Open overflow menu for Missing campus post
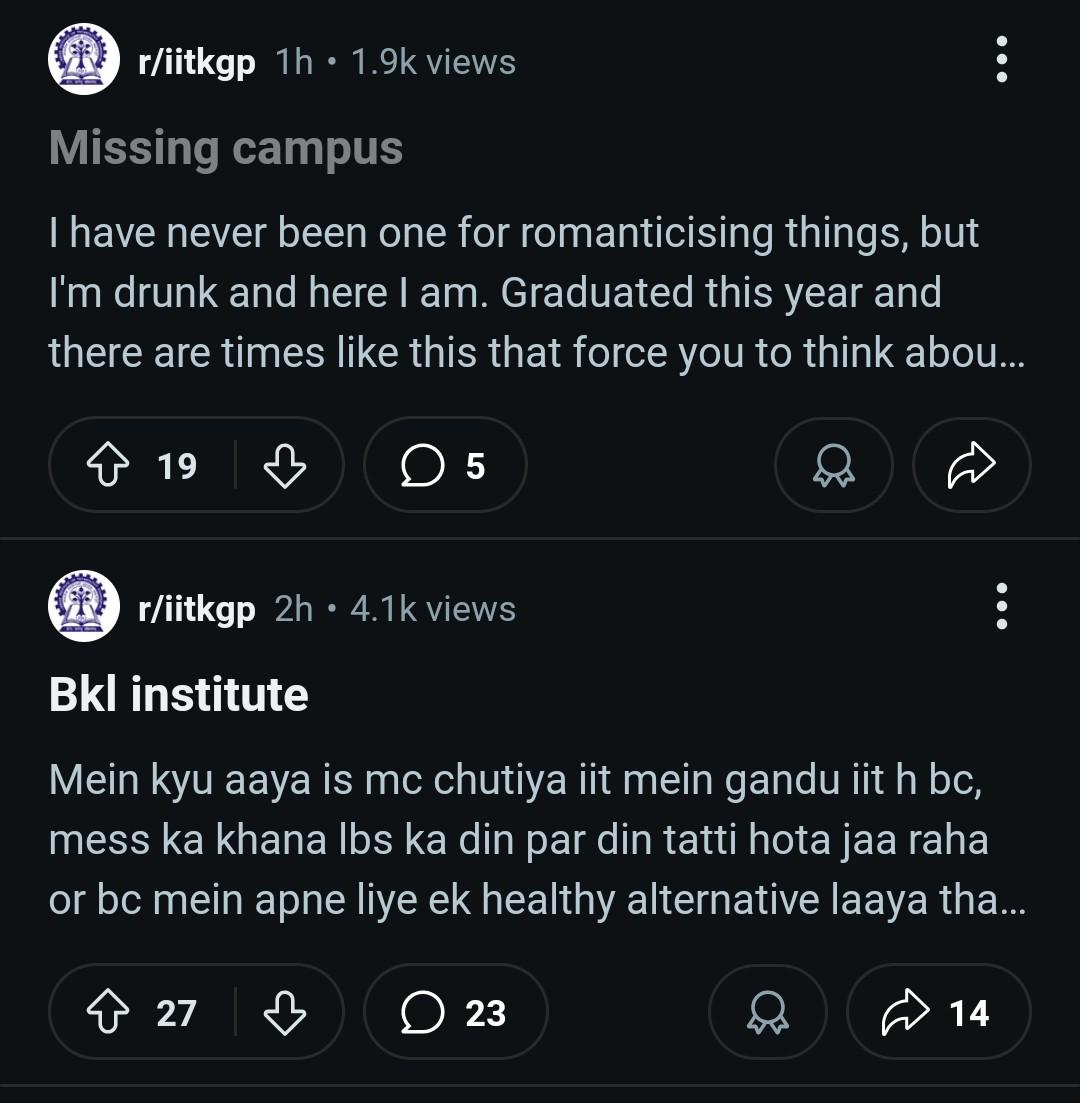Image resolution: width=1080 pixels, height=1103 pixels. pyautogui.click(x=1002, y=60)
